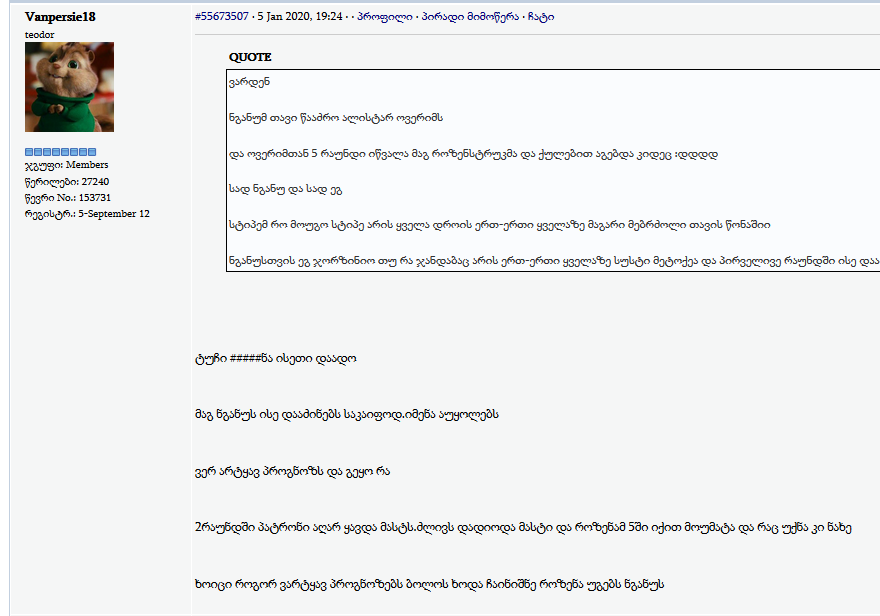Click the fourth blue rating square
Image resolution: width=880 pixels, height=616 pixels.
(x=55, y=152)
